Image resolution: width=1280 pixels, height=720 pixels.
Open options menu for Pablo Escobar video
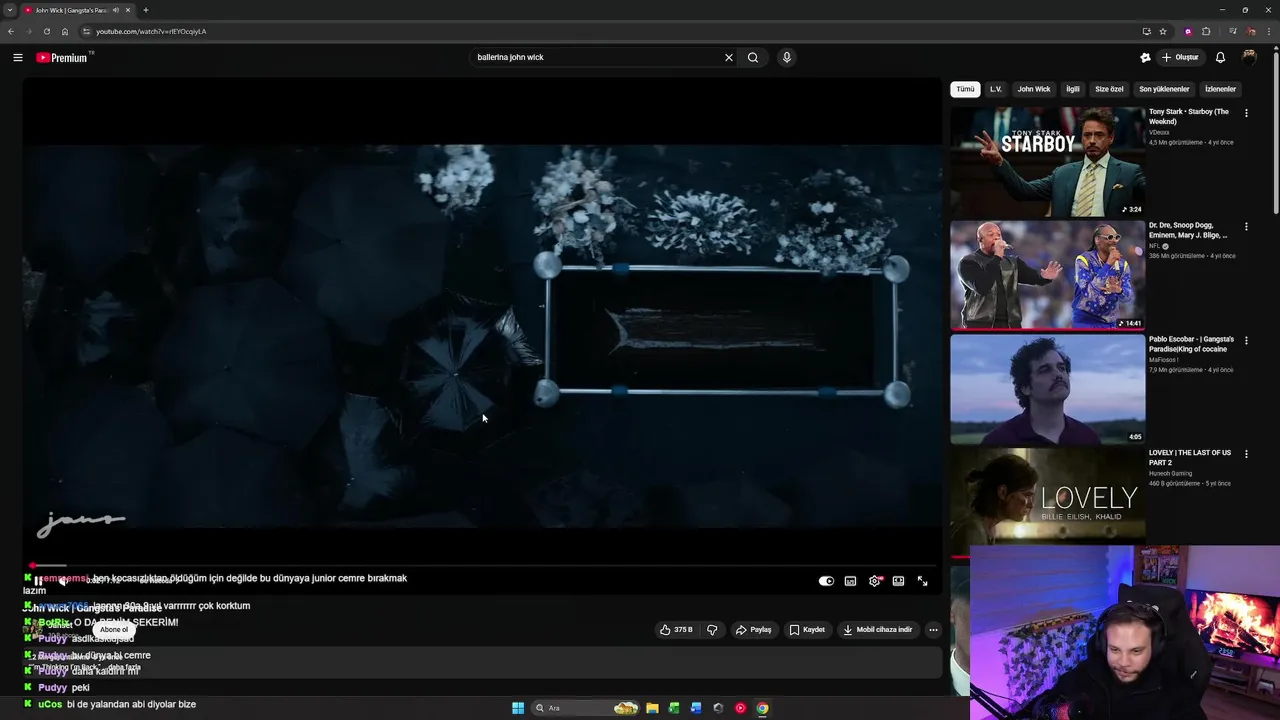1246,341
